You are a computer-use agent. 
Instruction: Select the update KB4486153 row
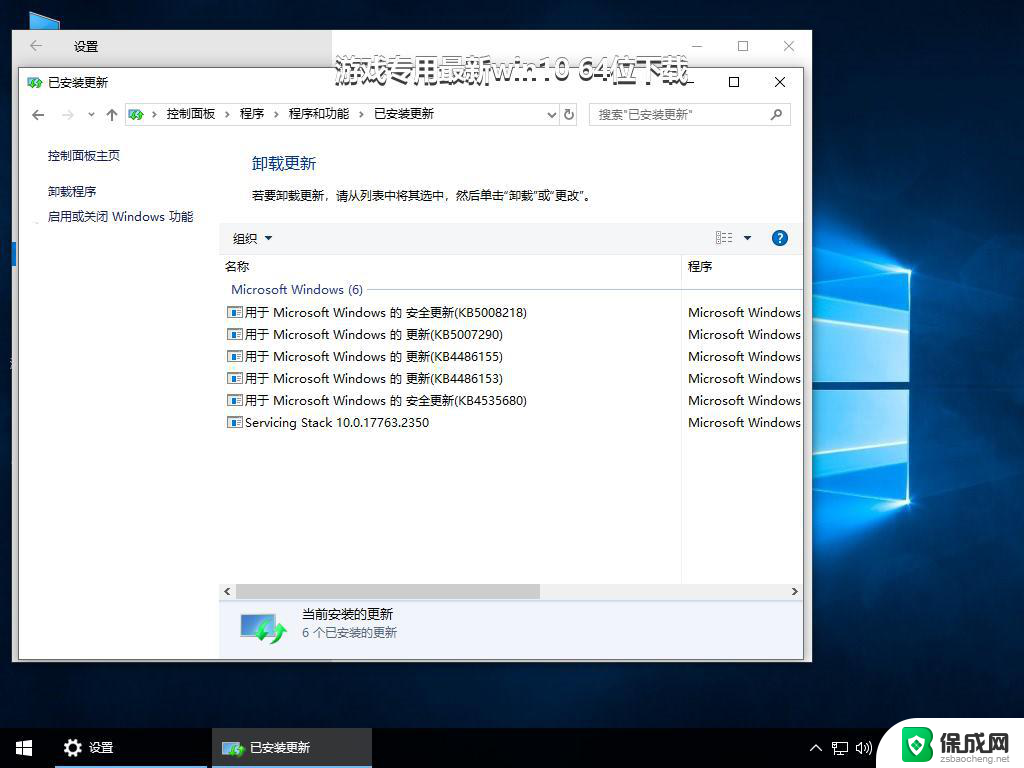[513, 379]
